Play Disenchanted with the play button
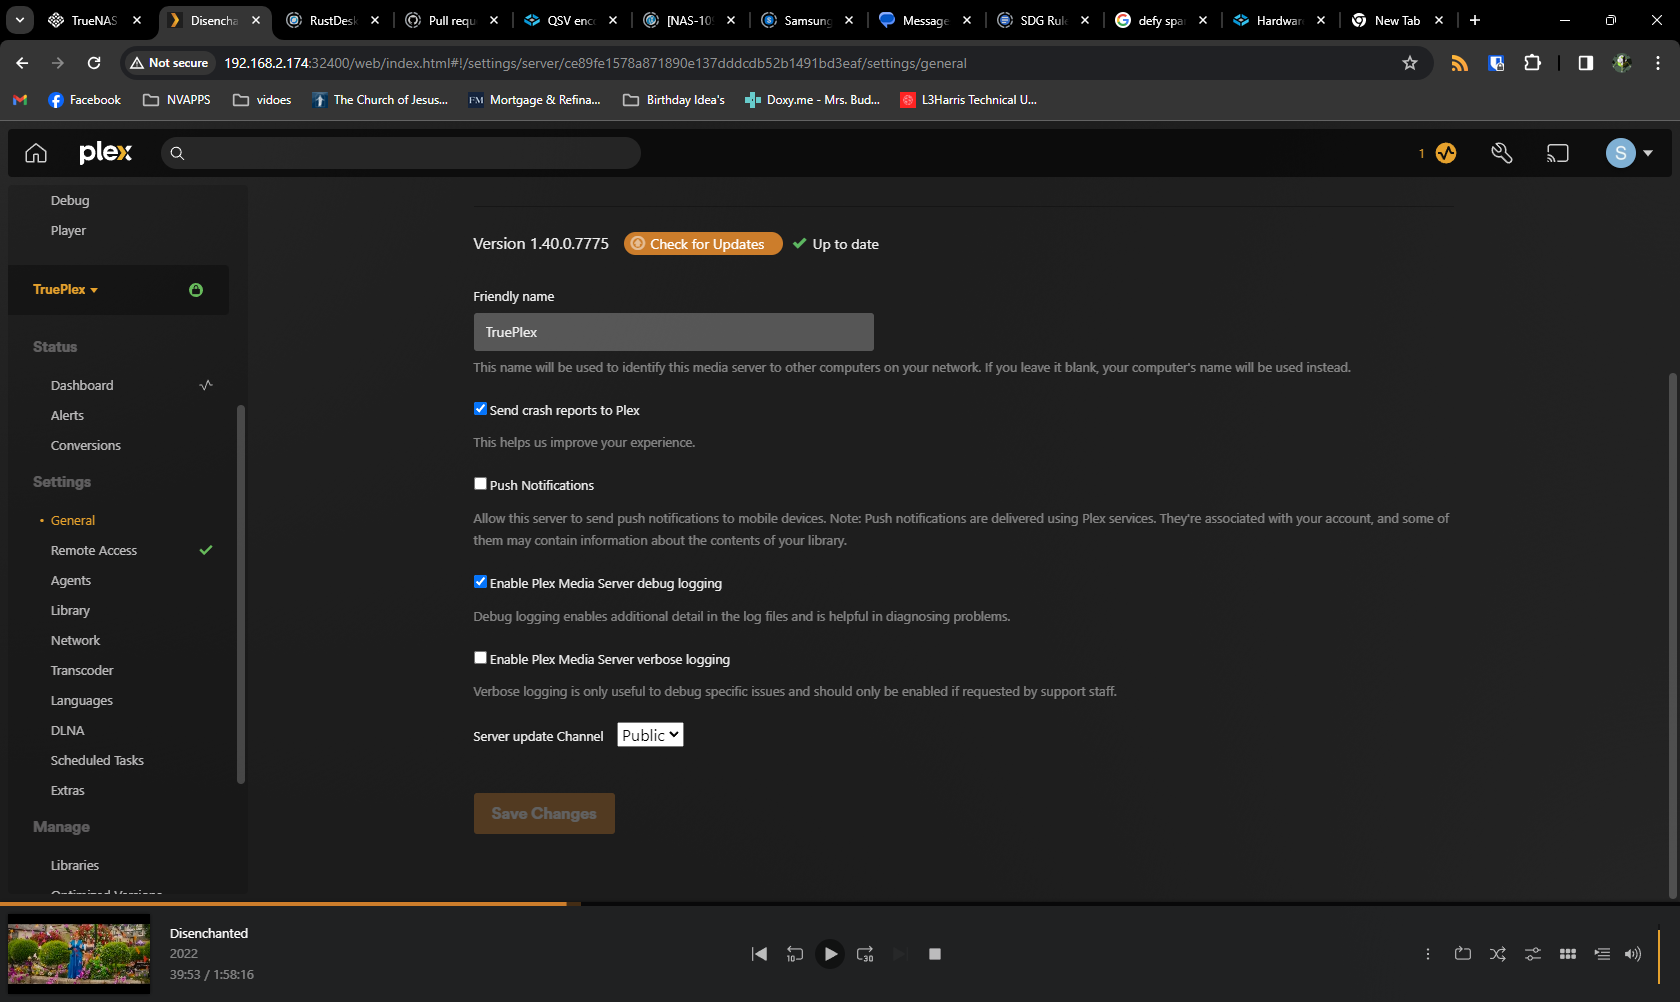The height and width of the screenshot is (1002, 1680). tap(830, 954)
